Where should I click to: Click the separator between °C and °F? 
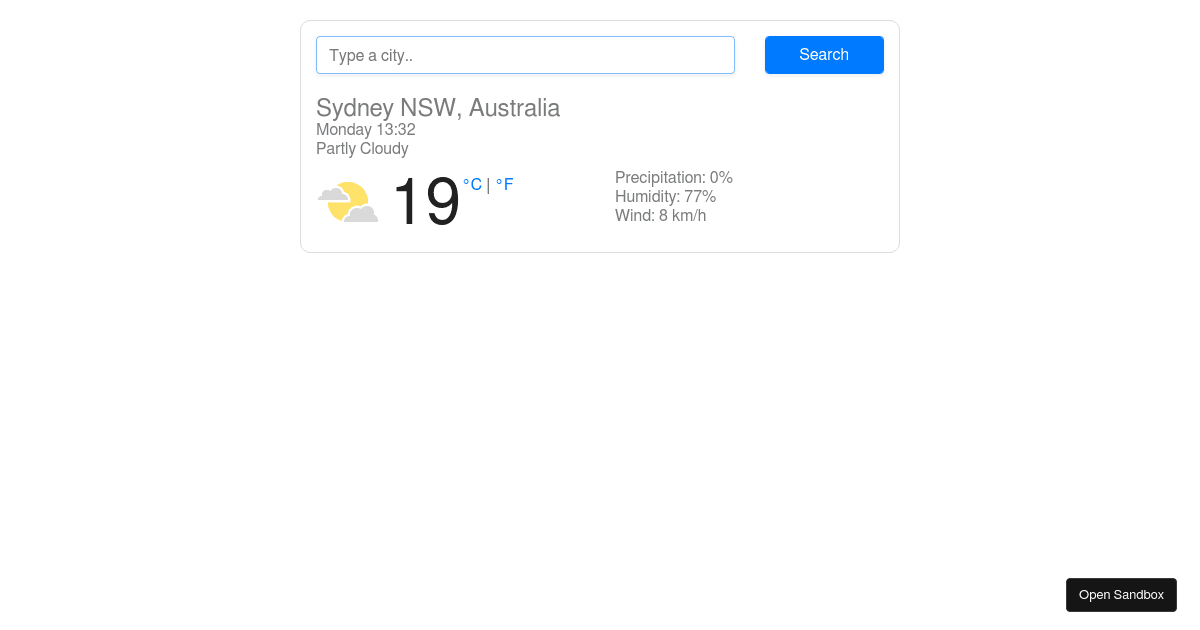point(488,185)
